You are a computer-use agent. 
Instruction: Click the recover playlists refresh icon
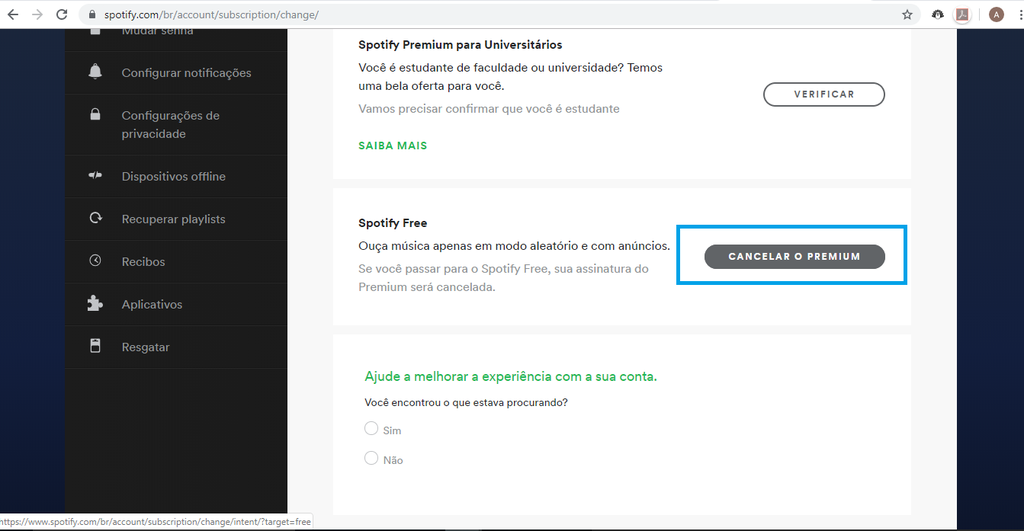95,217
